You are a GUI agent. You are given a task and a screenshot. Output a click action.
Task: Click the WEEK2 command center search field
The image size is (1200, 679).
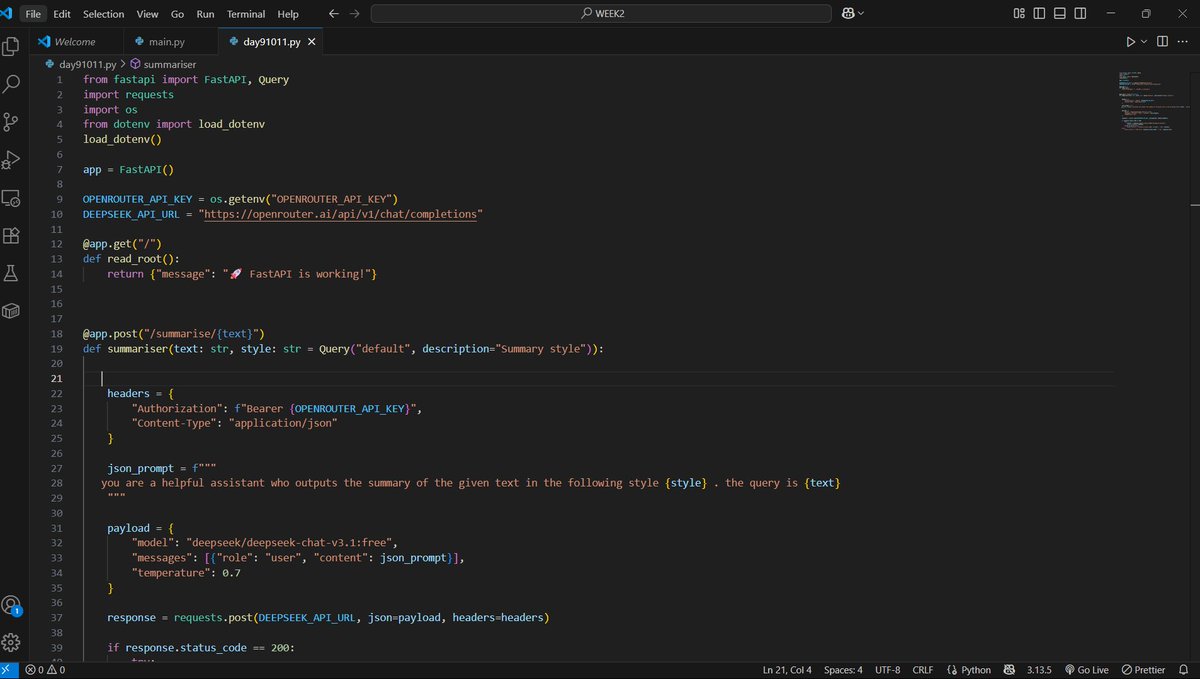(600, 14)
